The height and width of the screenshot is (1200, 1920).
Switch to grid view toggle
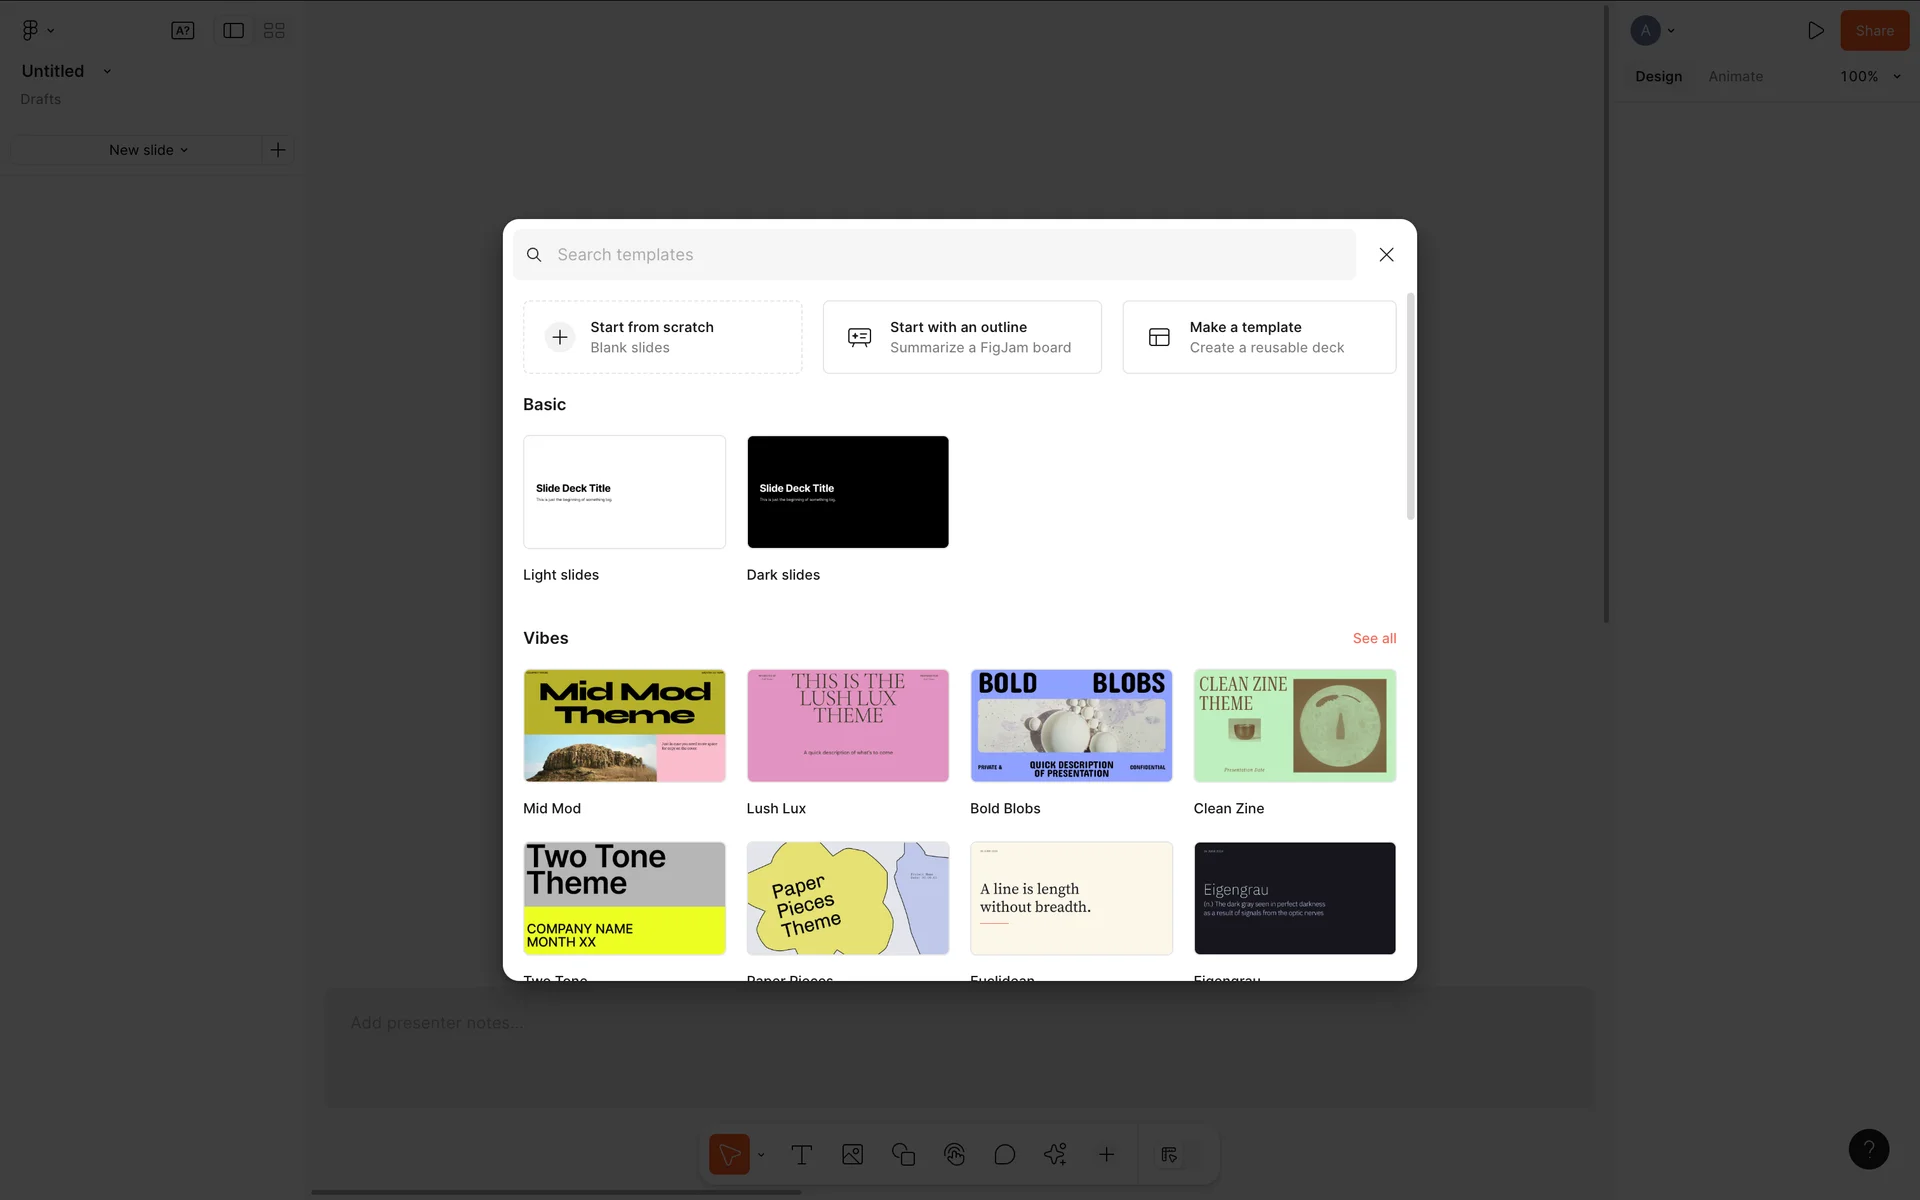pos(274,31)
